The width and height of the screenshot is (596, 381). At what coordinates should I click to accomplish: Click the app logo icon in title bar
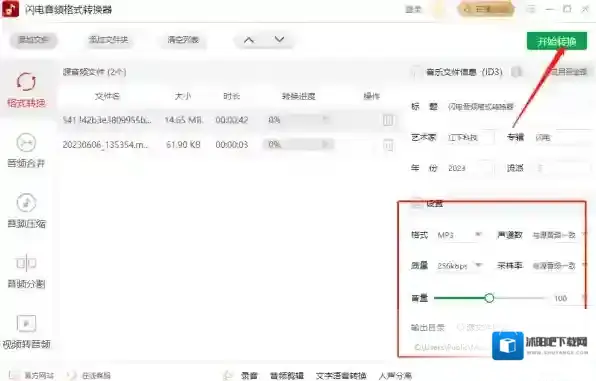10,9
